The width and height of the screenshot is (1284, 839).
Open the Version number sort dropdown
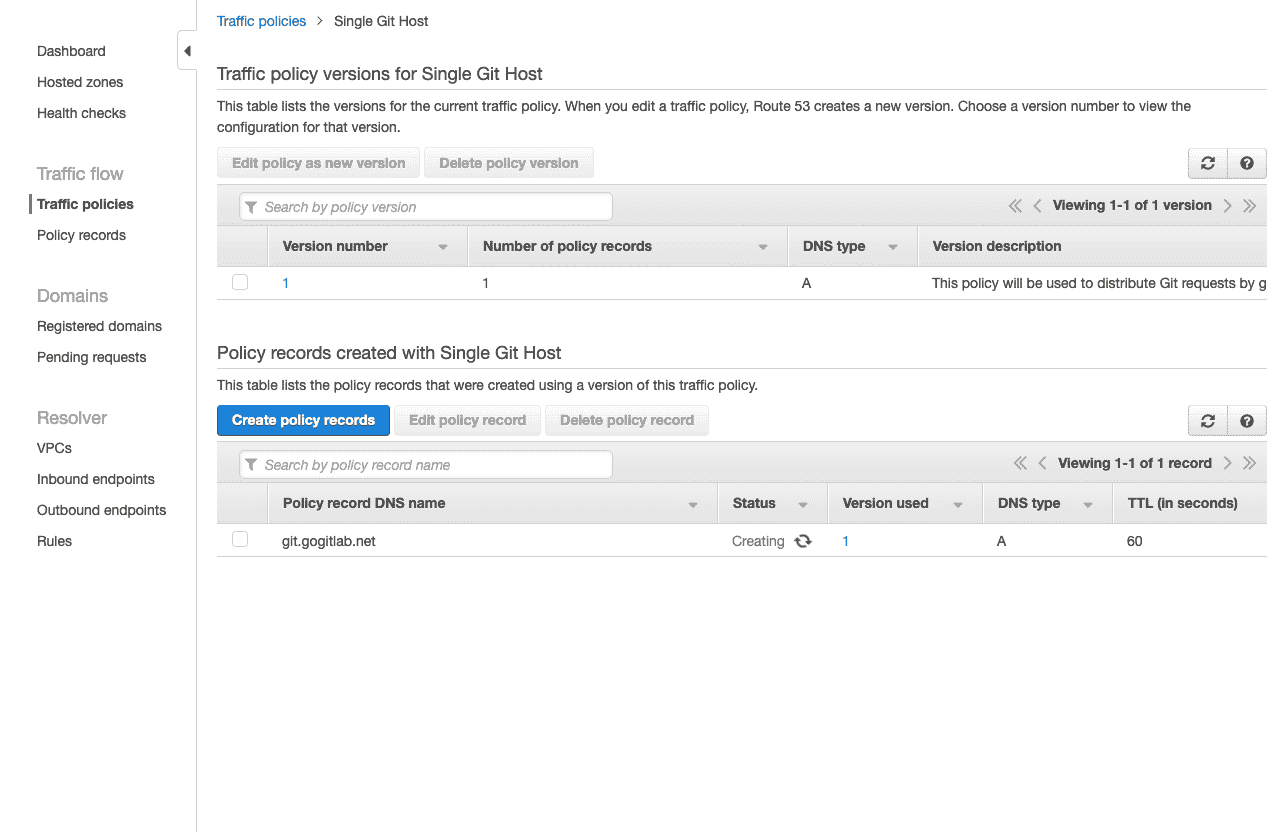[x=442, y=246]
